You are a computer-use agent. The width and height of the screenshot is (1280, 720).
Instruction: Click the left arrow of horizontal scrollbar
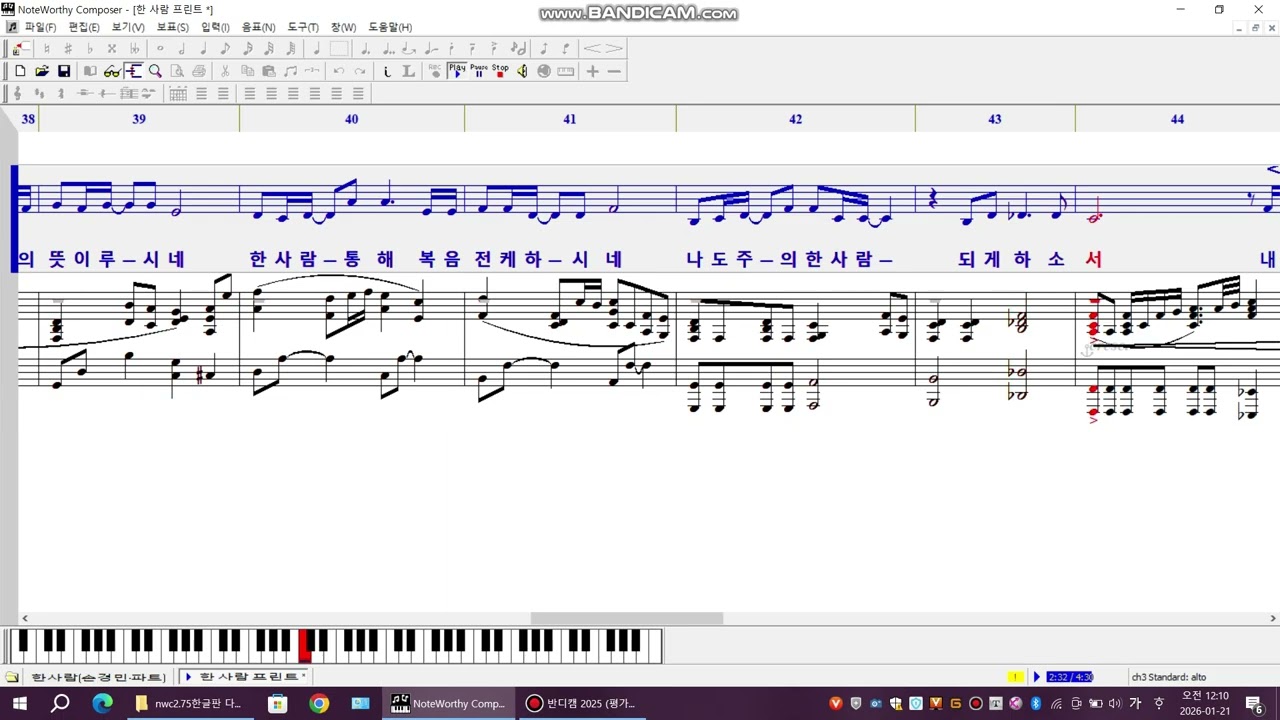coord(25,619)
